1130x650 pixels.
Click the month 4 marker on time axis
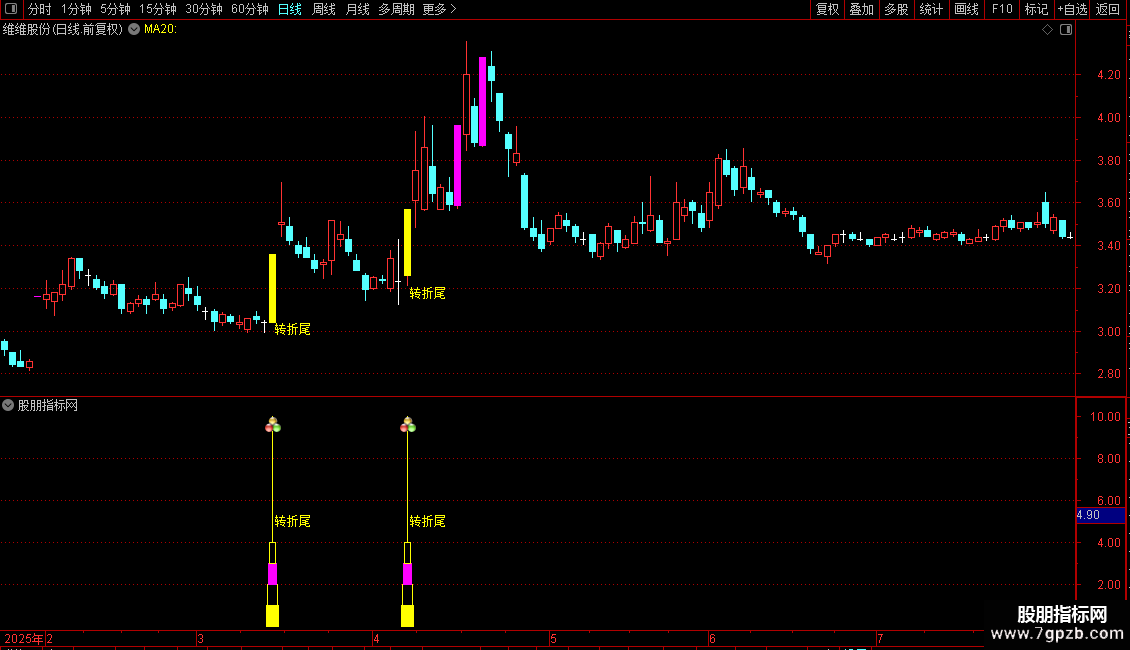click(x=376, y=639)
